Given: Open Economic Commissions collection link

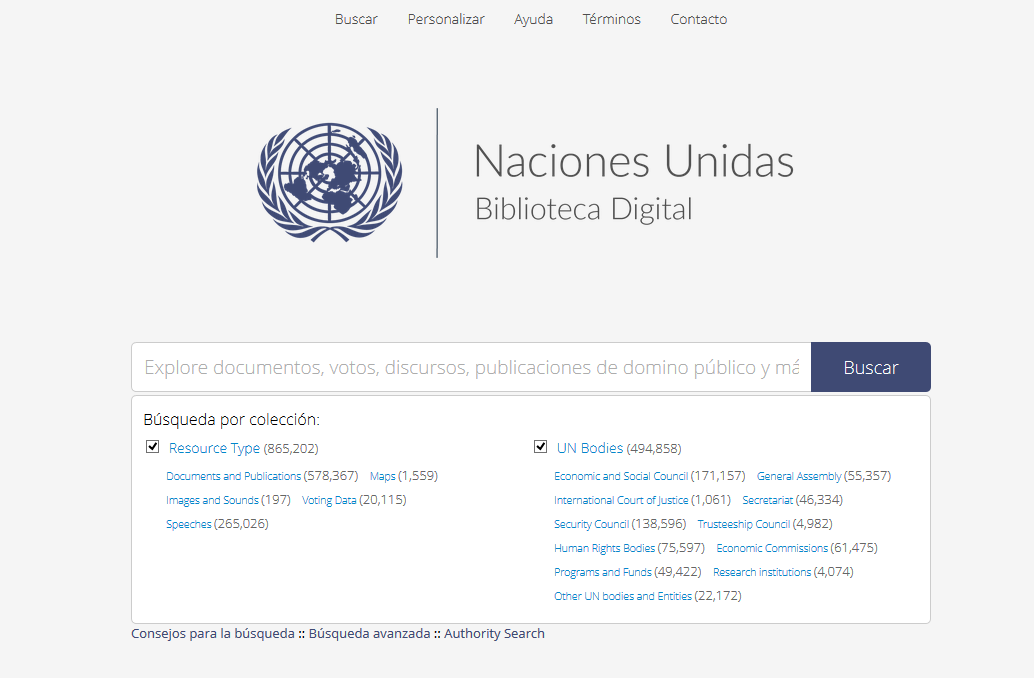Looking at the screenshot, I should click(x=772, y=548).
